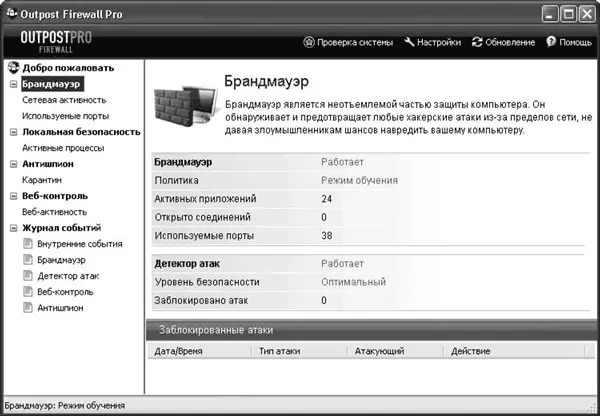This screenshot has height=416, width=600.
Task: Click the Outpost title bar app icon
Action: (x=11, y=13)
